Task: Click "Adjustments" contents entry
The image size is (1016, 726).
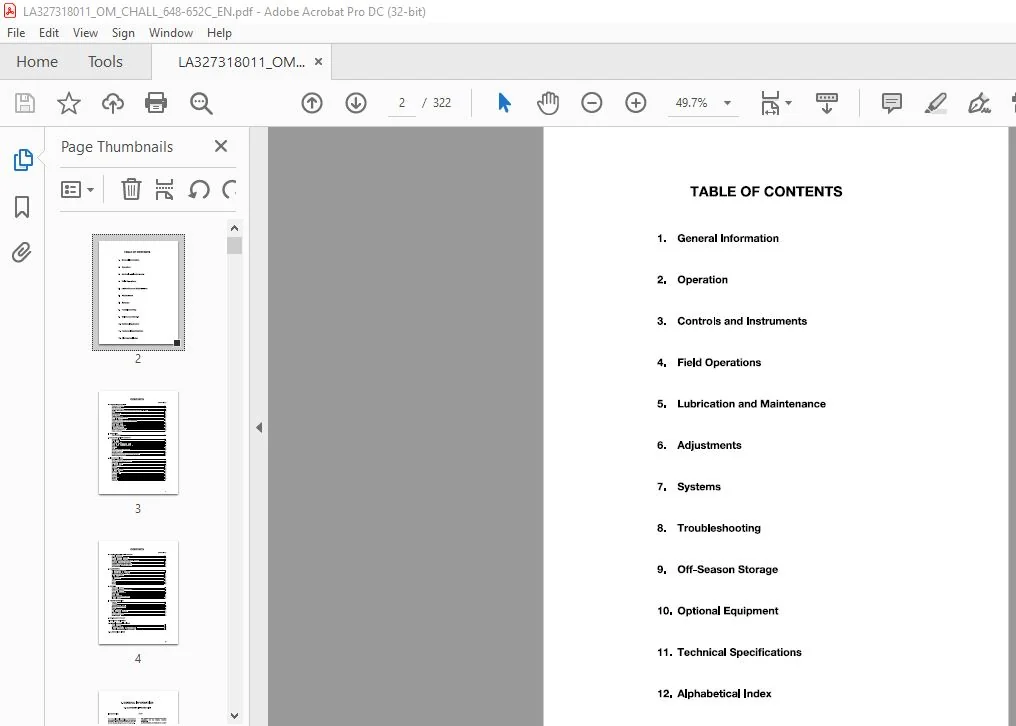Action: [x=709, y=445]
